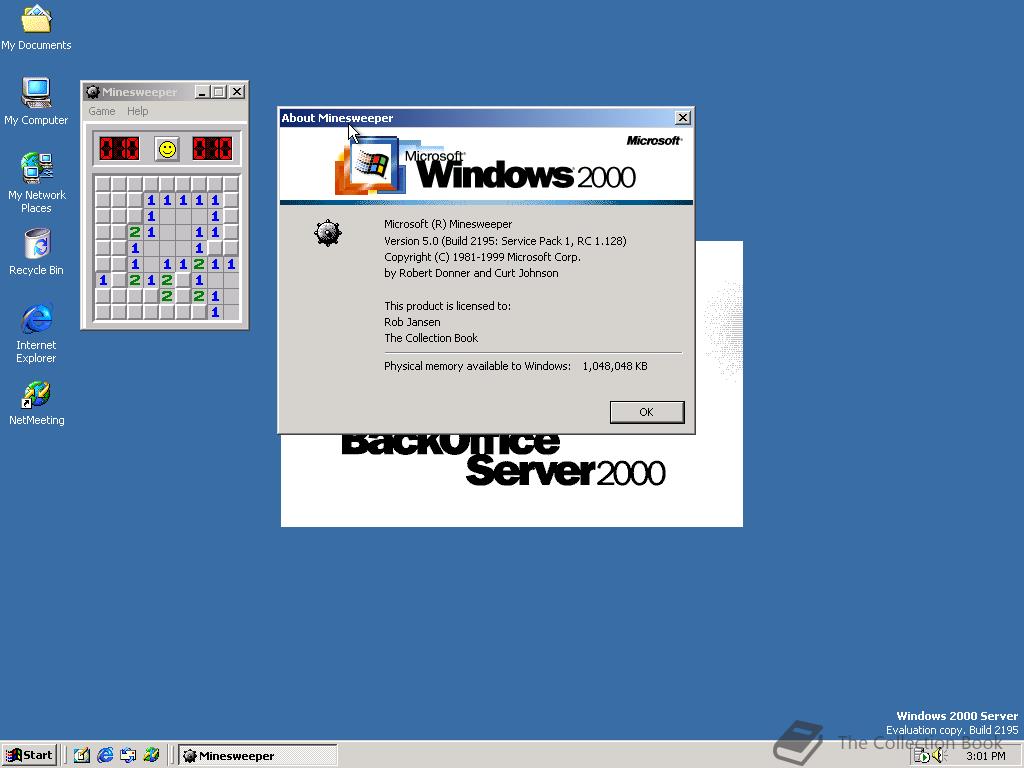The height and width of the screenshot is (768, 1024).
Task: Click the smiley face reset button
Action: pyautogui.click(x=167, y=149)
